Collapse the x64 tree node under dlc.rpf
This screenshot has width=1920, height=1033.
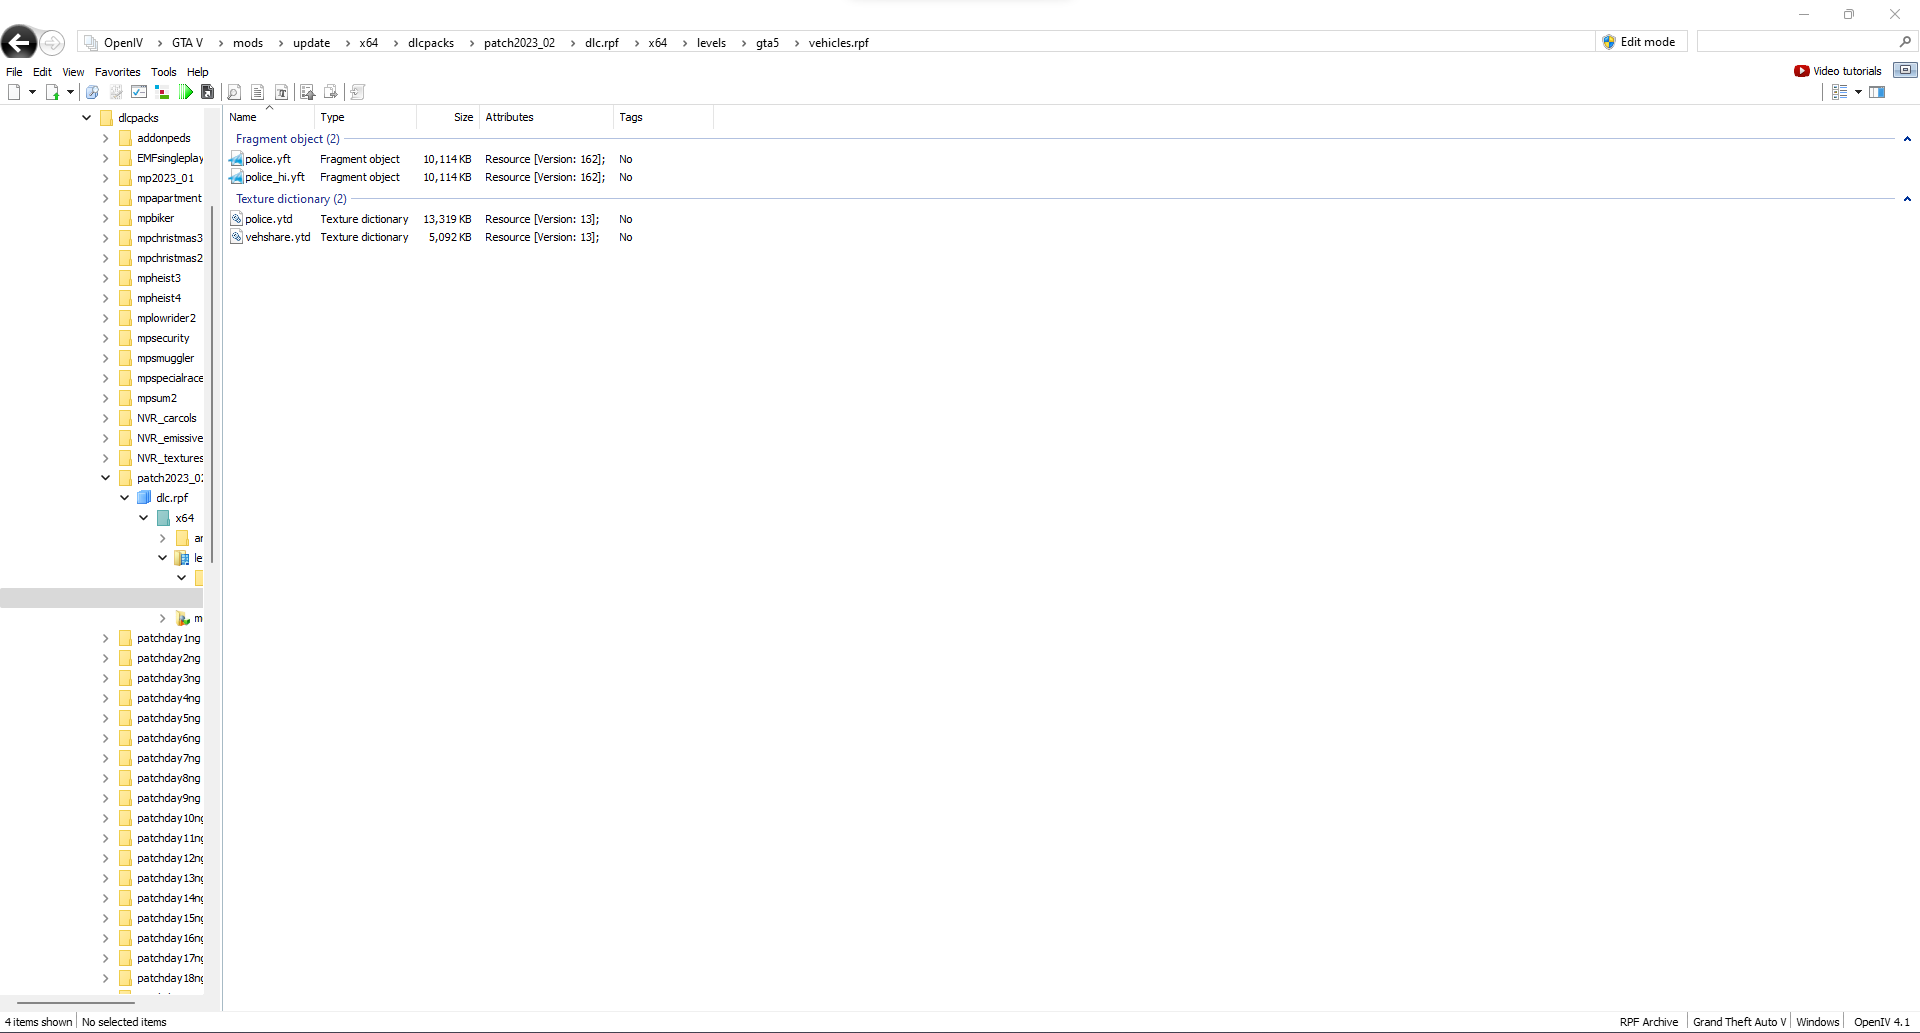click(144, 518)
